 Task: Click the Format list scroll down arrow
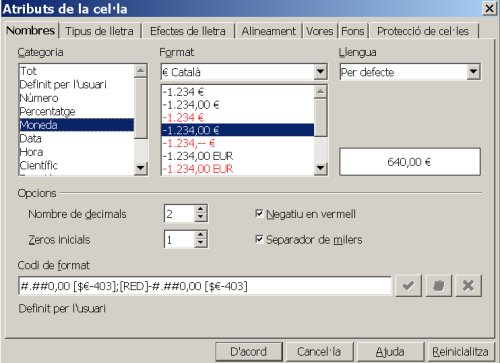320,168
